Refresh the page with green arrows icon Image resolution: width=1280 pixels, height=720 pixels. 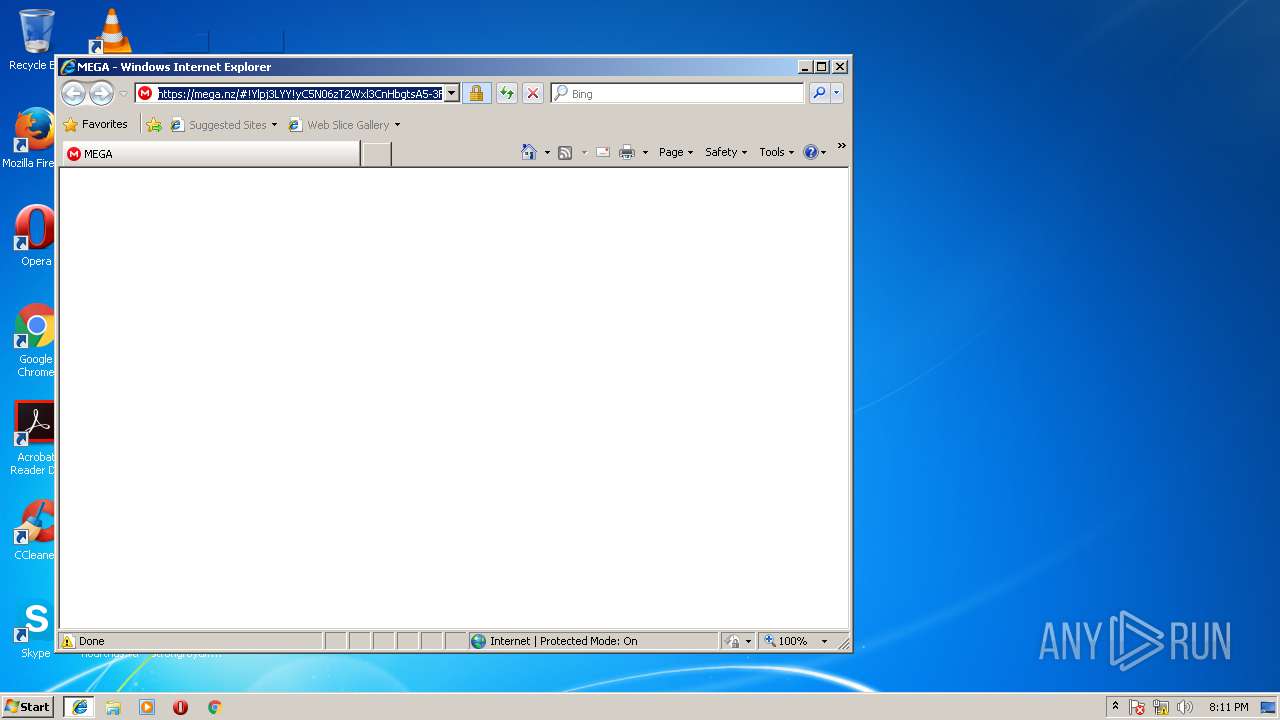pos(507,93)
